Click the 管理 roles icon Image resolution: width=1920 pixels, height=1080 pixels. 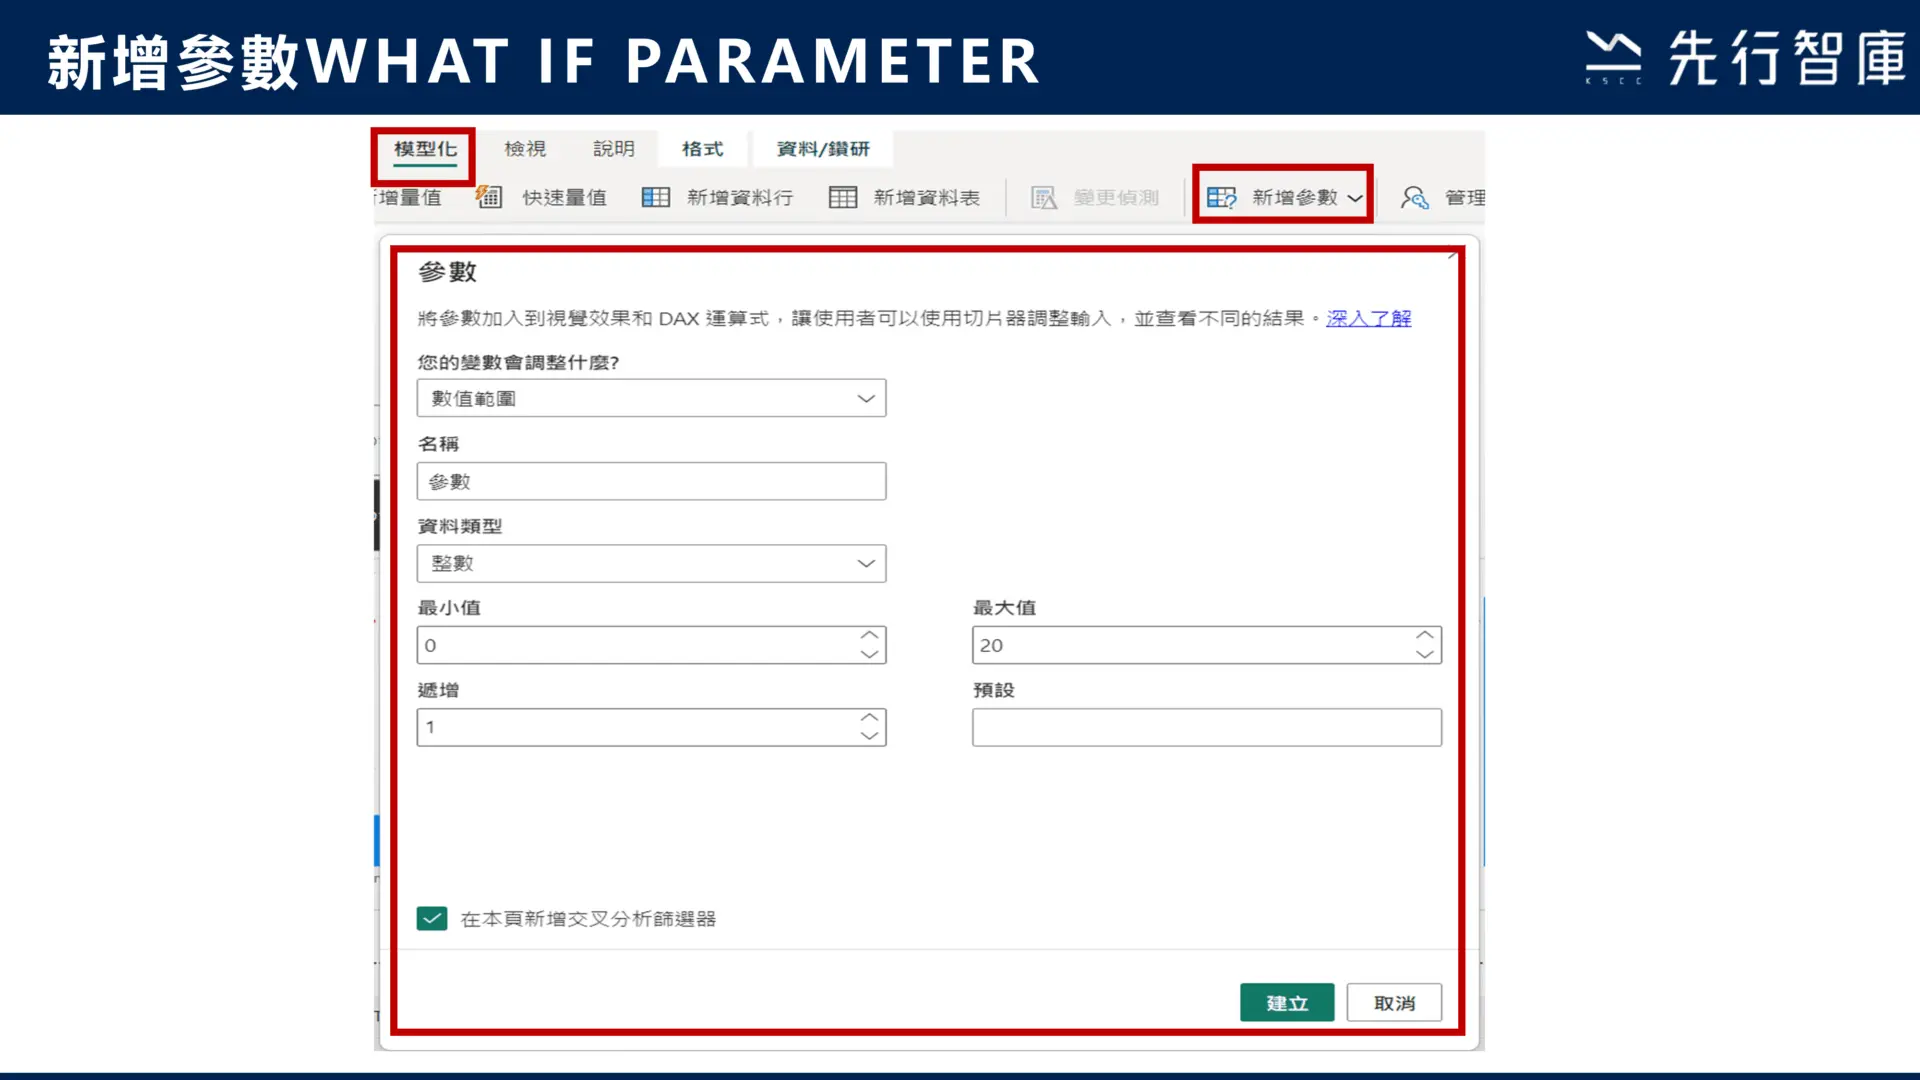tap(1414, 197)
